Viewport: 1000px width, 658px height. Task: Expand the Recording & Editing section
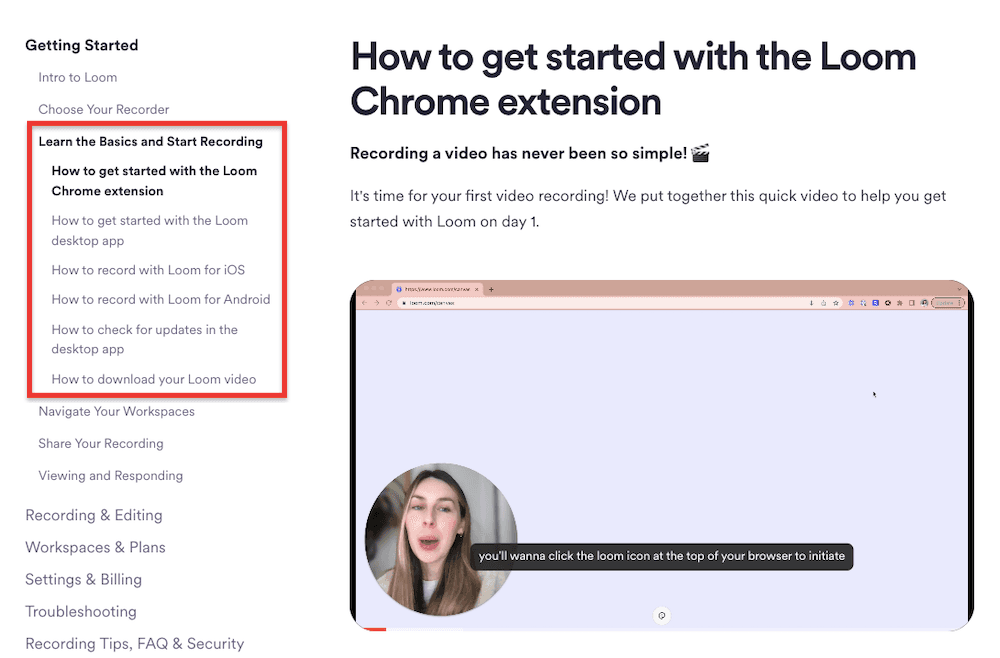point(94,515)
